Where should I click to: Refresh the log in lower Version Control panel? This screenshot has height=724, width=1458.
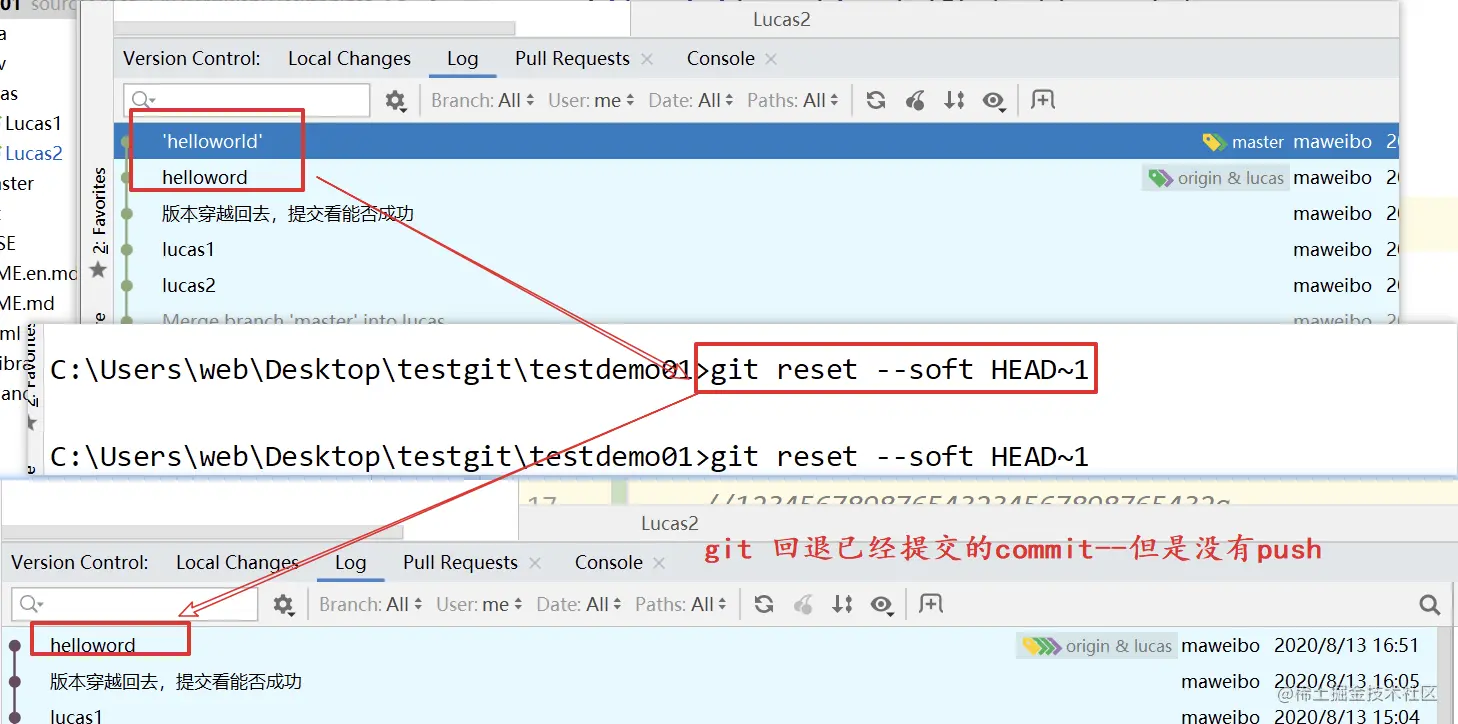tap(764, 604)
